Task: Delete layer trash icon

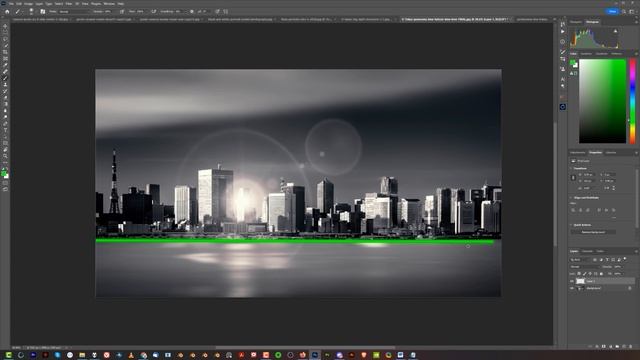Action: point(631,346)
